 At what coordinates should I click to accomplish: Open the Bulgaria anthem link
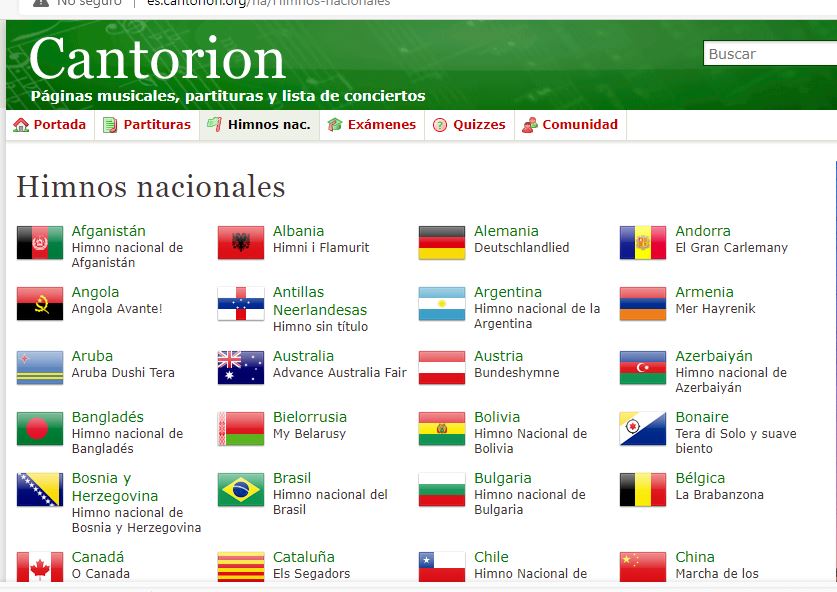pos(502,478)
